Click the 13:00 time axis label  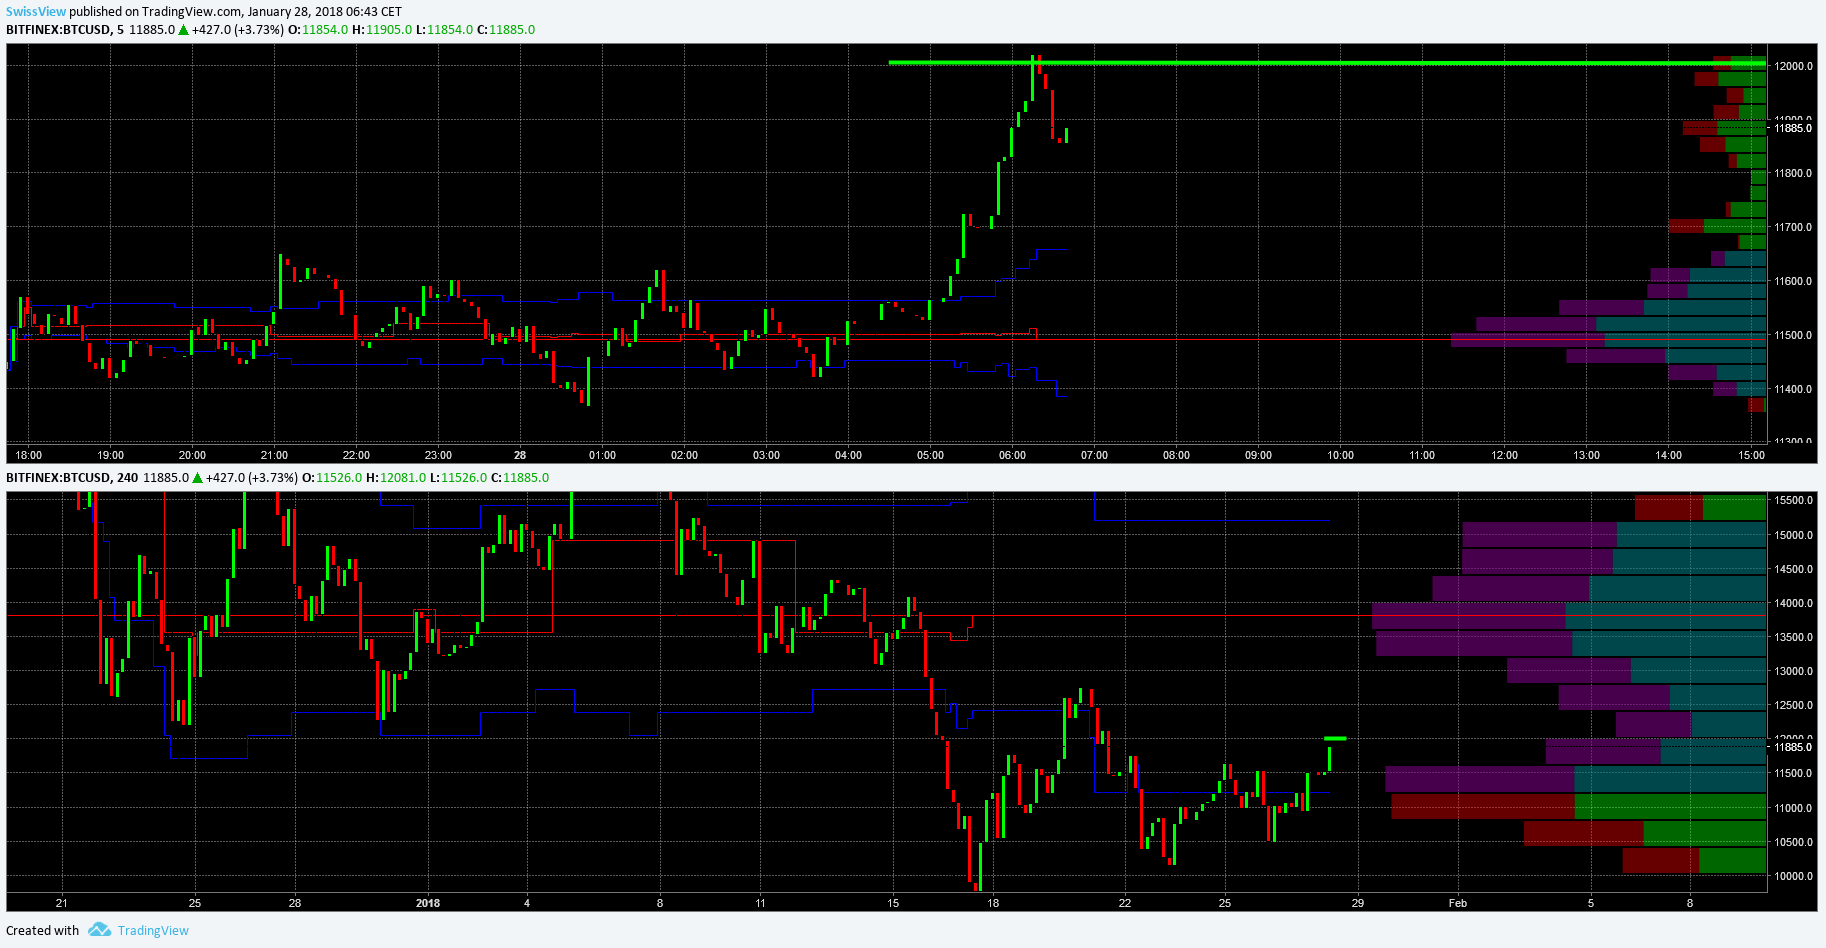coord(1586,455)
